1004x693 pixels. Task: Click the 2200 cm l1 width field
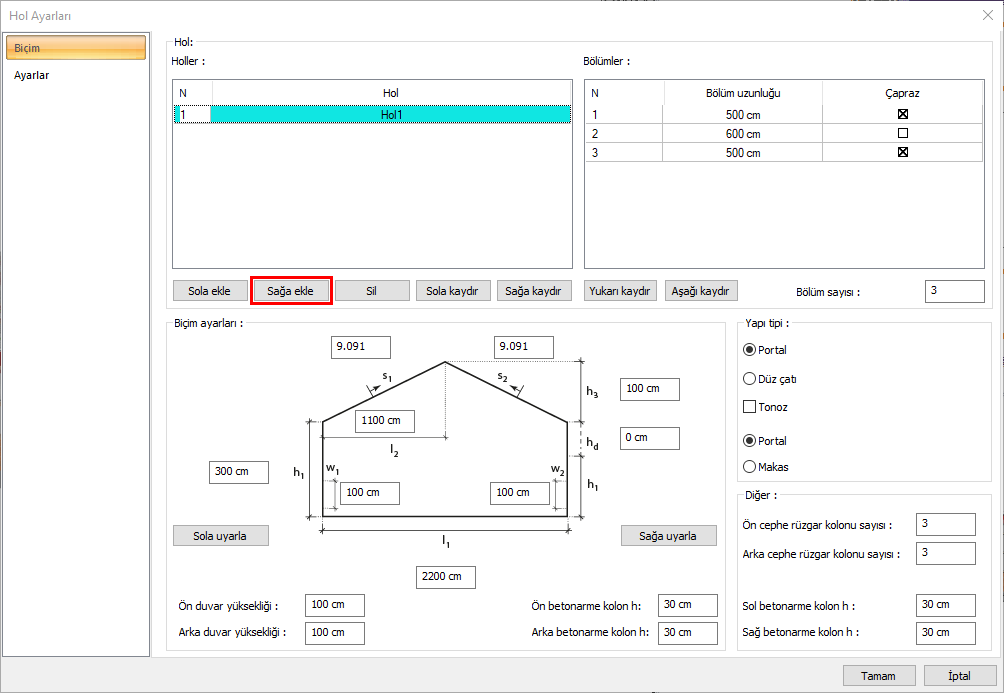click(x=446, y=577)
